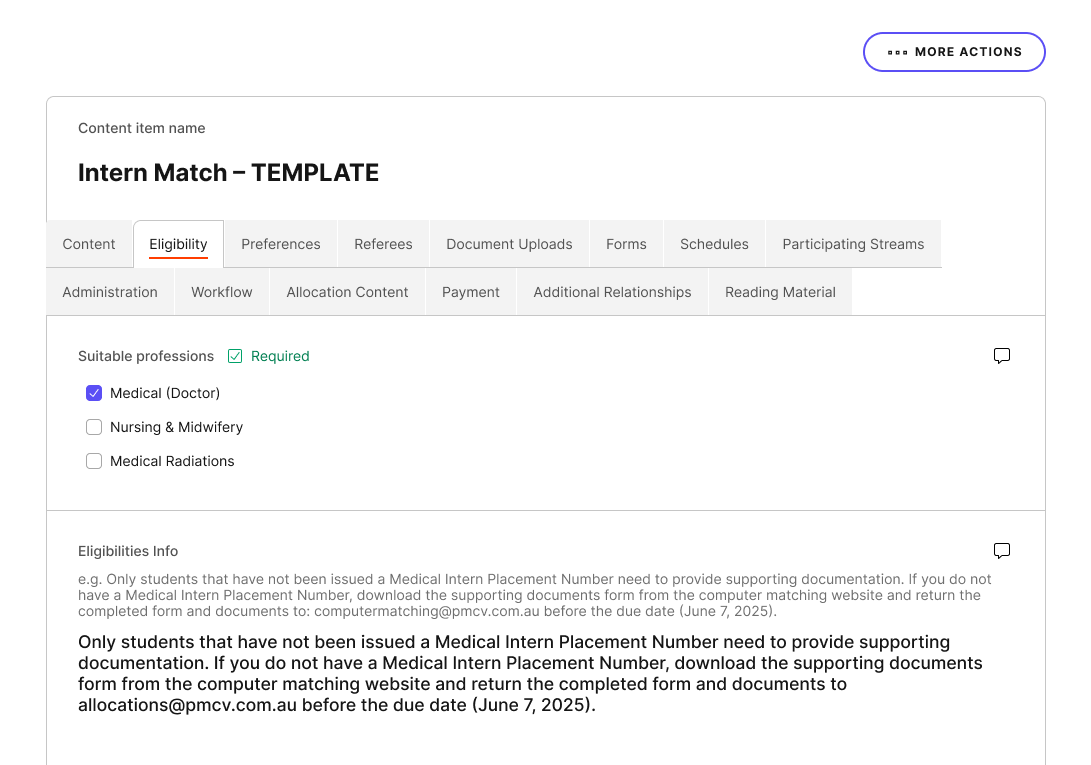Switch to the Content tab
This screenshot has width=1091, height=765.
click(x=89, y=244)
